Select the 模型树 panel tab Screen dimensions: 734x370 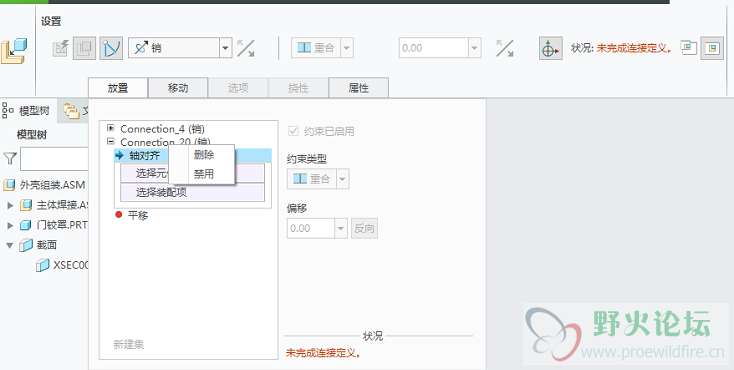pyautogui.click(x=28, y=111)
